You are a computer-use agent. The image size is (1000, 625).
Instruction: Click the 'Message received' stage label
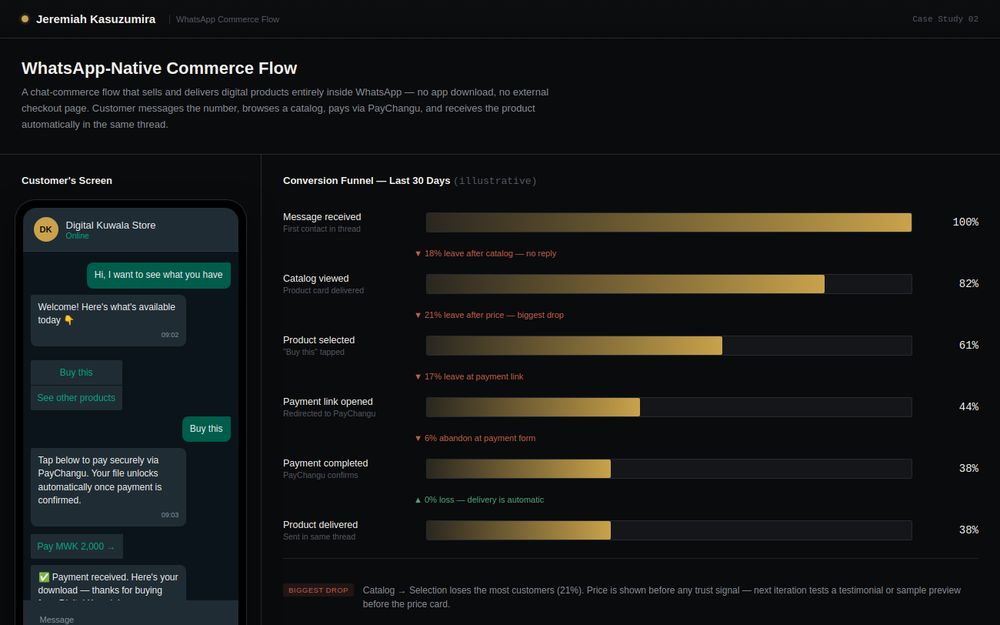[x=322, y=217]
